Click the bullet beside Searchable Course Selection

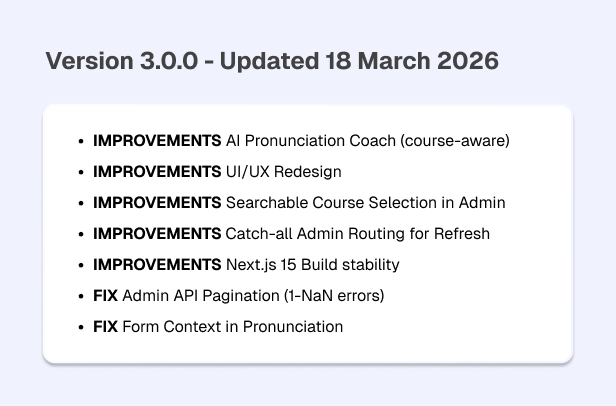click(80, 204)
